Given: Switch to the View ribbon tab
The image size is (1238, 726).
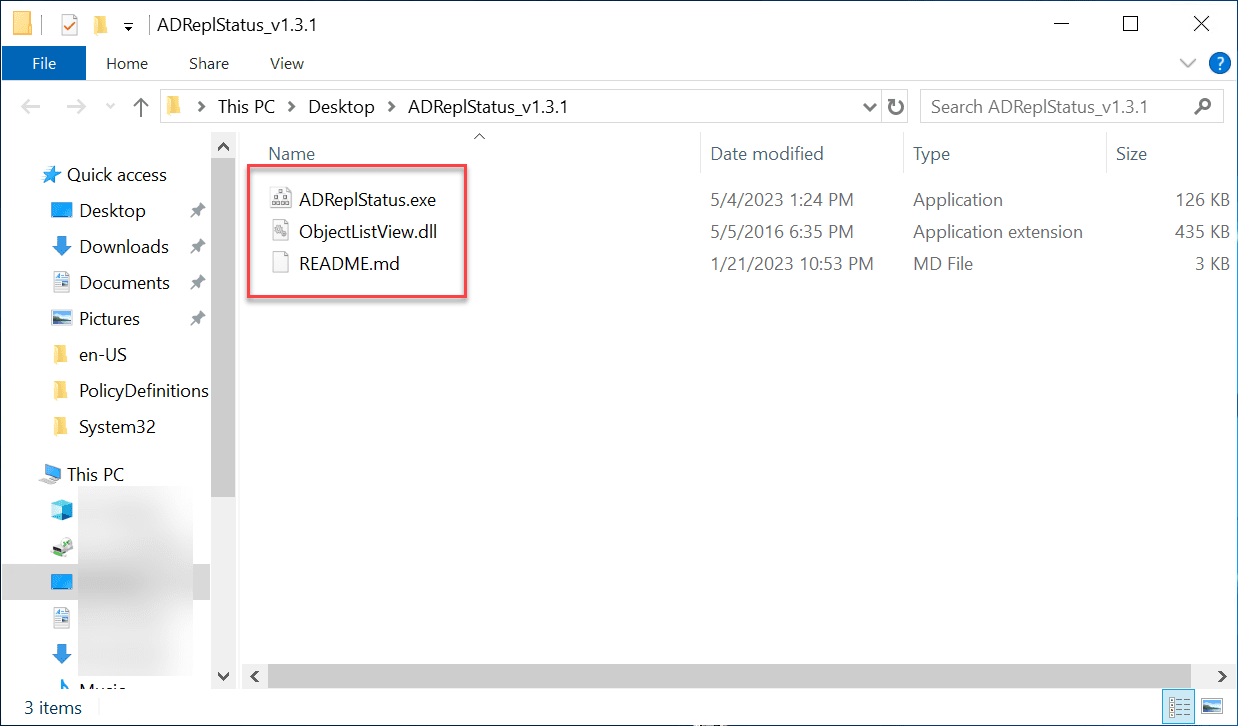Looking at the screenshot, I should [286, 63].
